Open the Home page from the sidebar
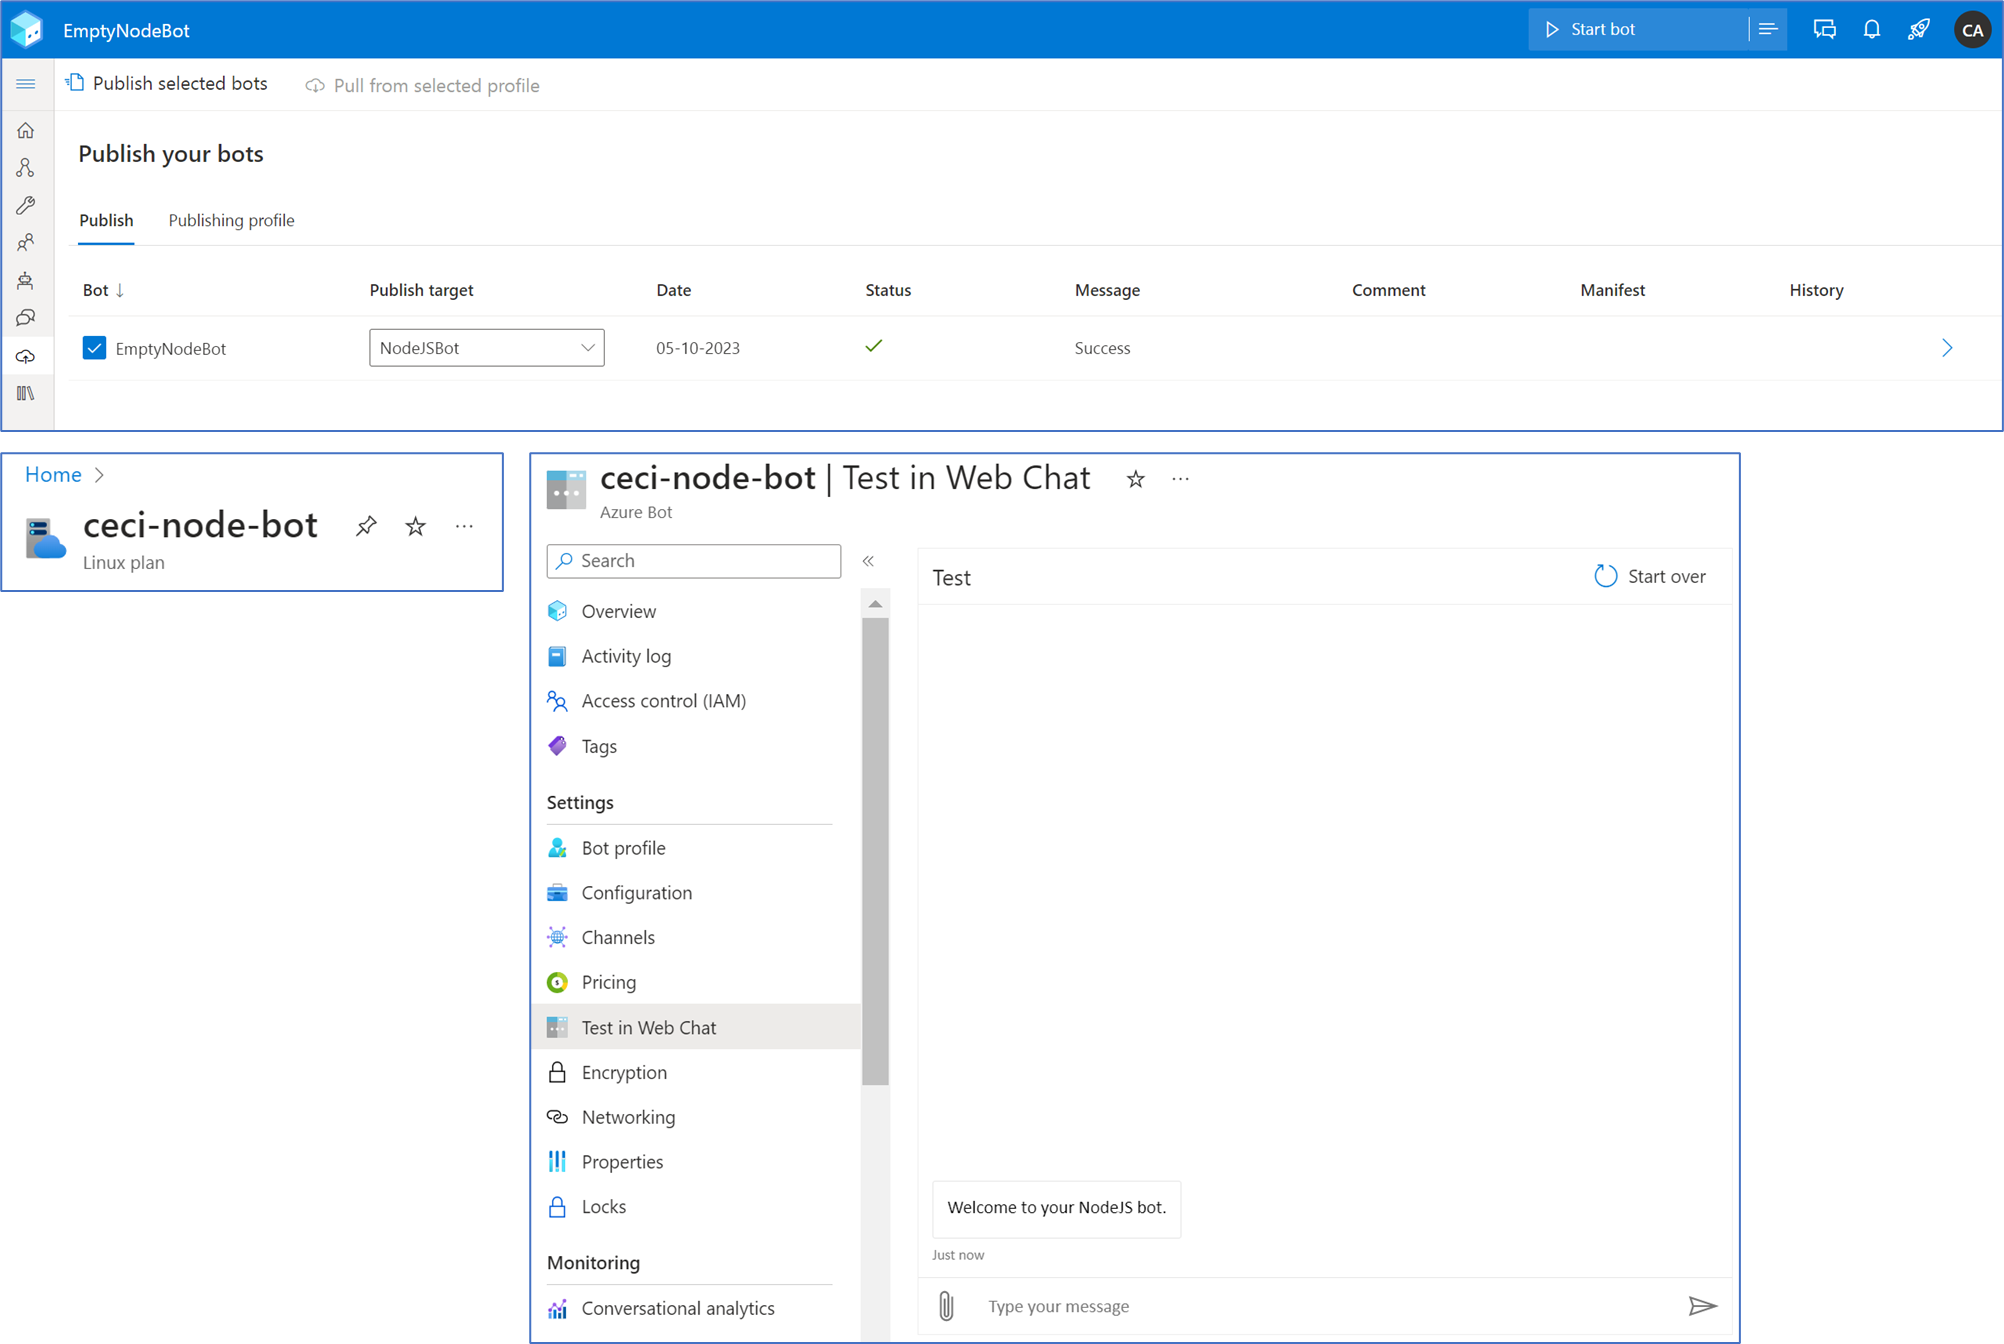Viewport: 2004px width, 1344px height. (x=26, y=130)
